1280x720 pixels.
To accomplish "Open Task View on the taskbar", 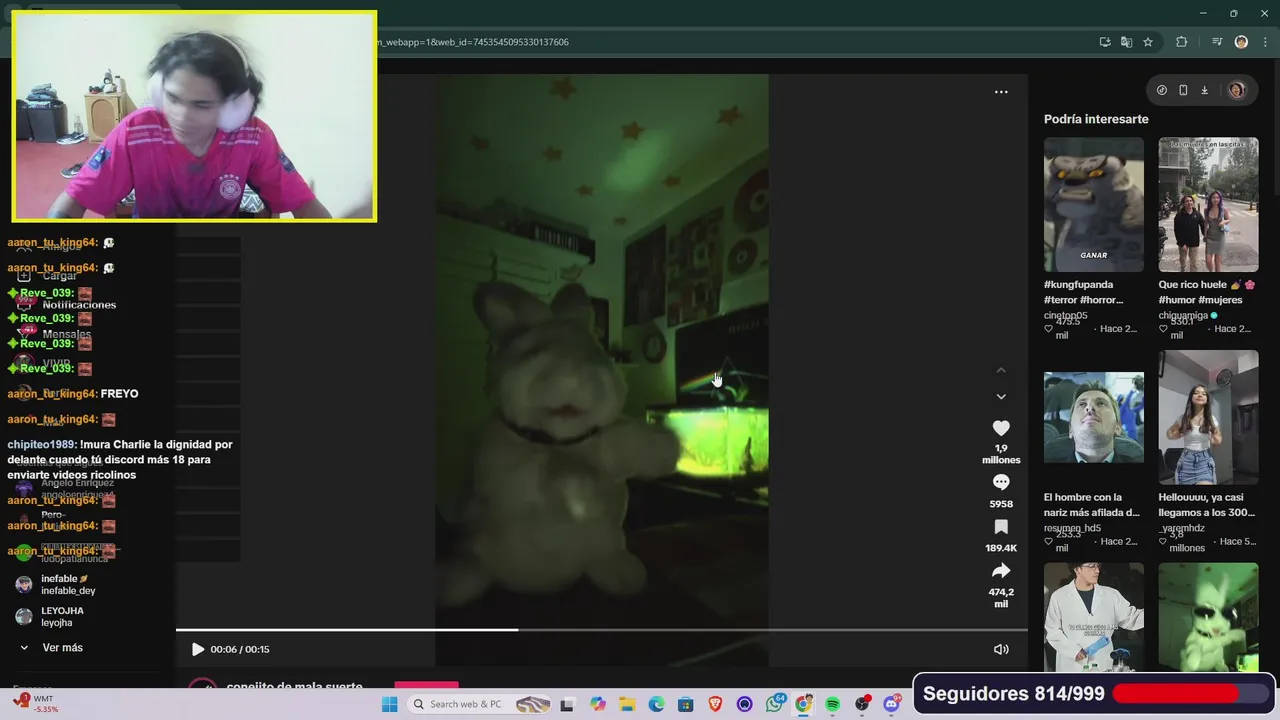I will coord(567,704).
